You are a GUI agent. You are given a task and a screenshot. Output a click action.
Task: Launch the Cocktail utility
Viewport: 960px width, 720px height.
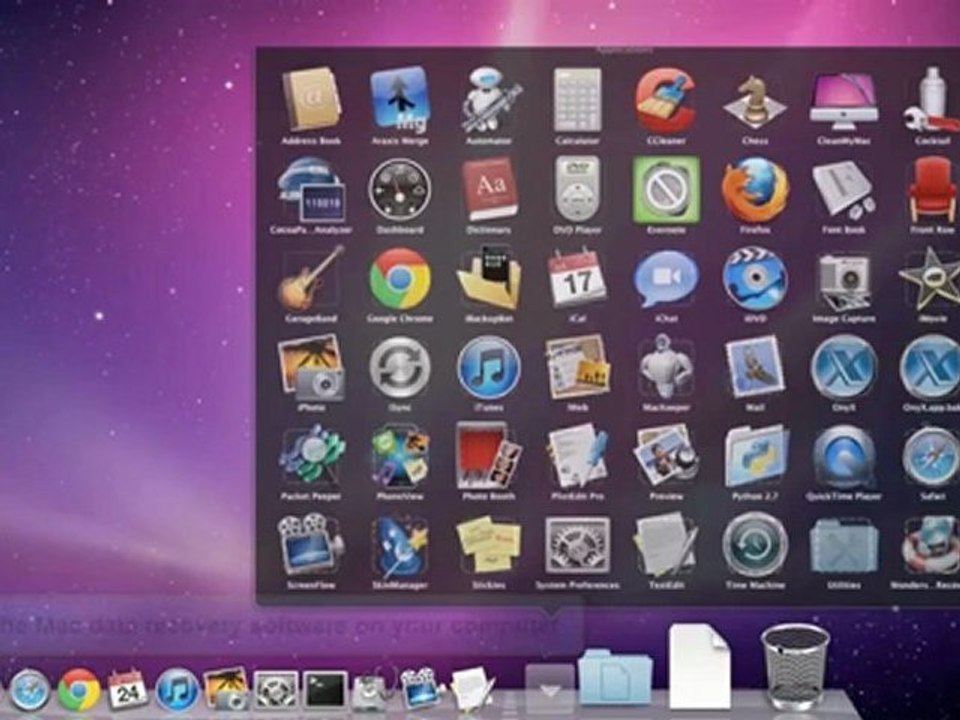932,100
